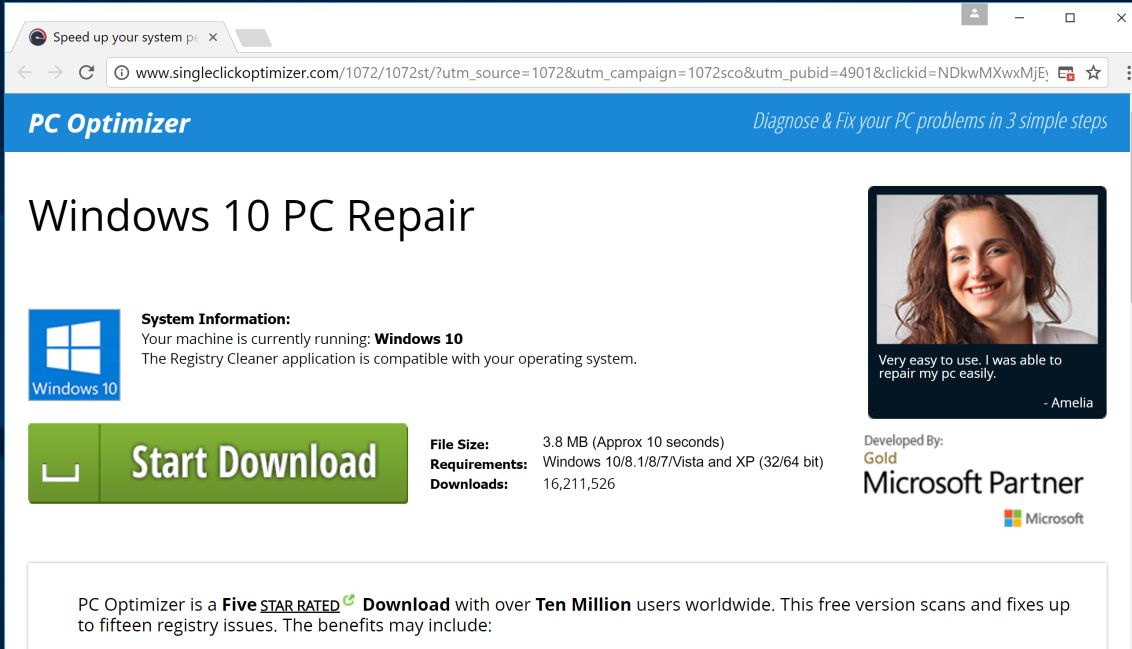
Task: Click the 'Diagnose & Fix your PC problems' tagline
Action: (930, 121)
